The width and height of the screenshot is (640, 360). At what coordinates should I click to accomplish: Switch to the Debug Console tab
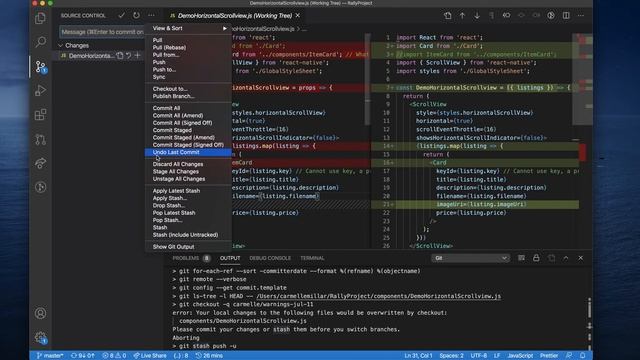pos(270,258)
